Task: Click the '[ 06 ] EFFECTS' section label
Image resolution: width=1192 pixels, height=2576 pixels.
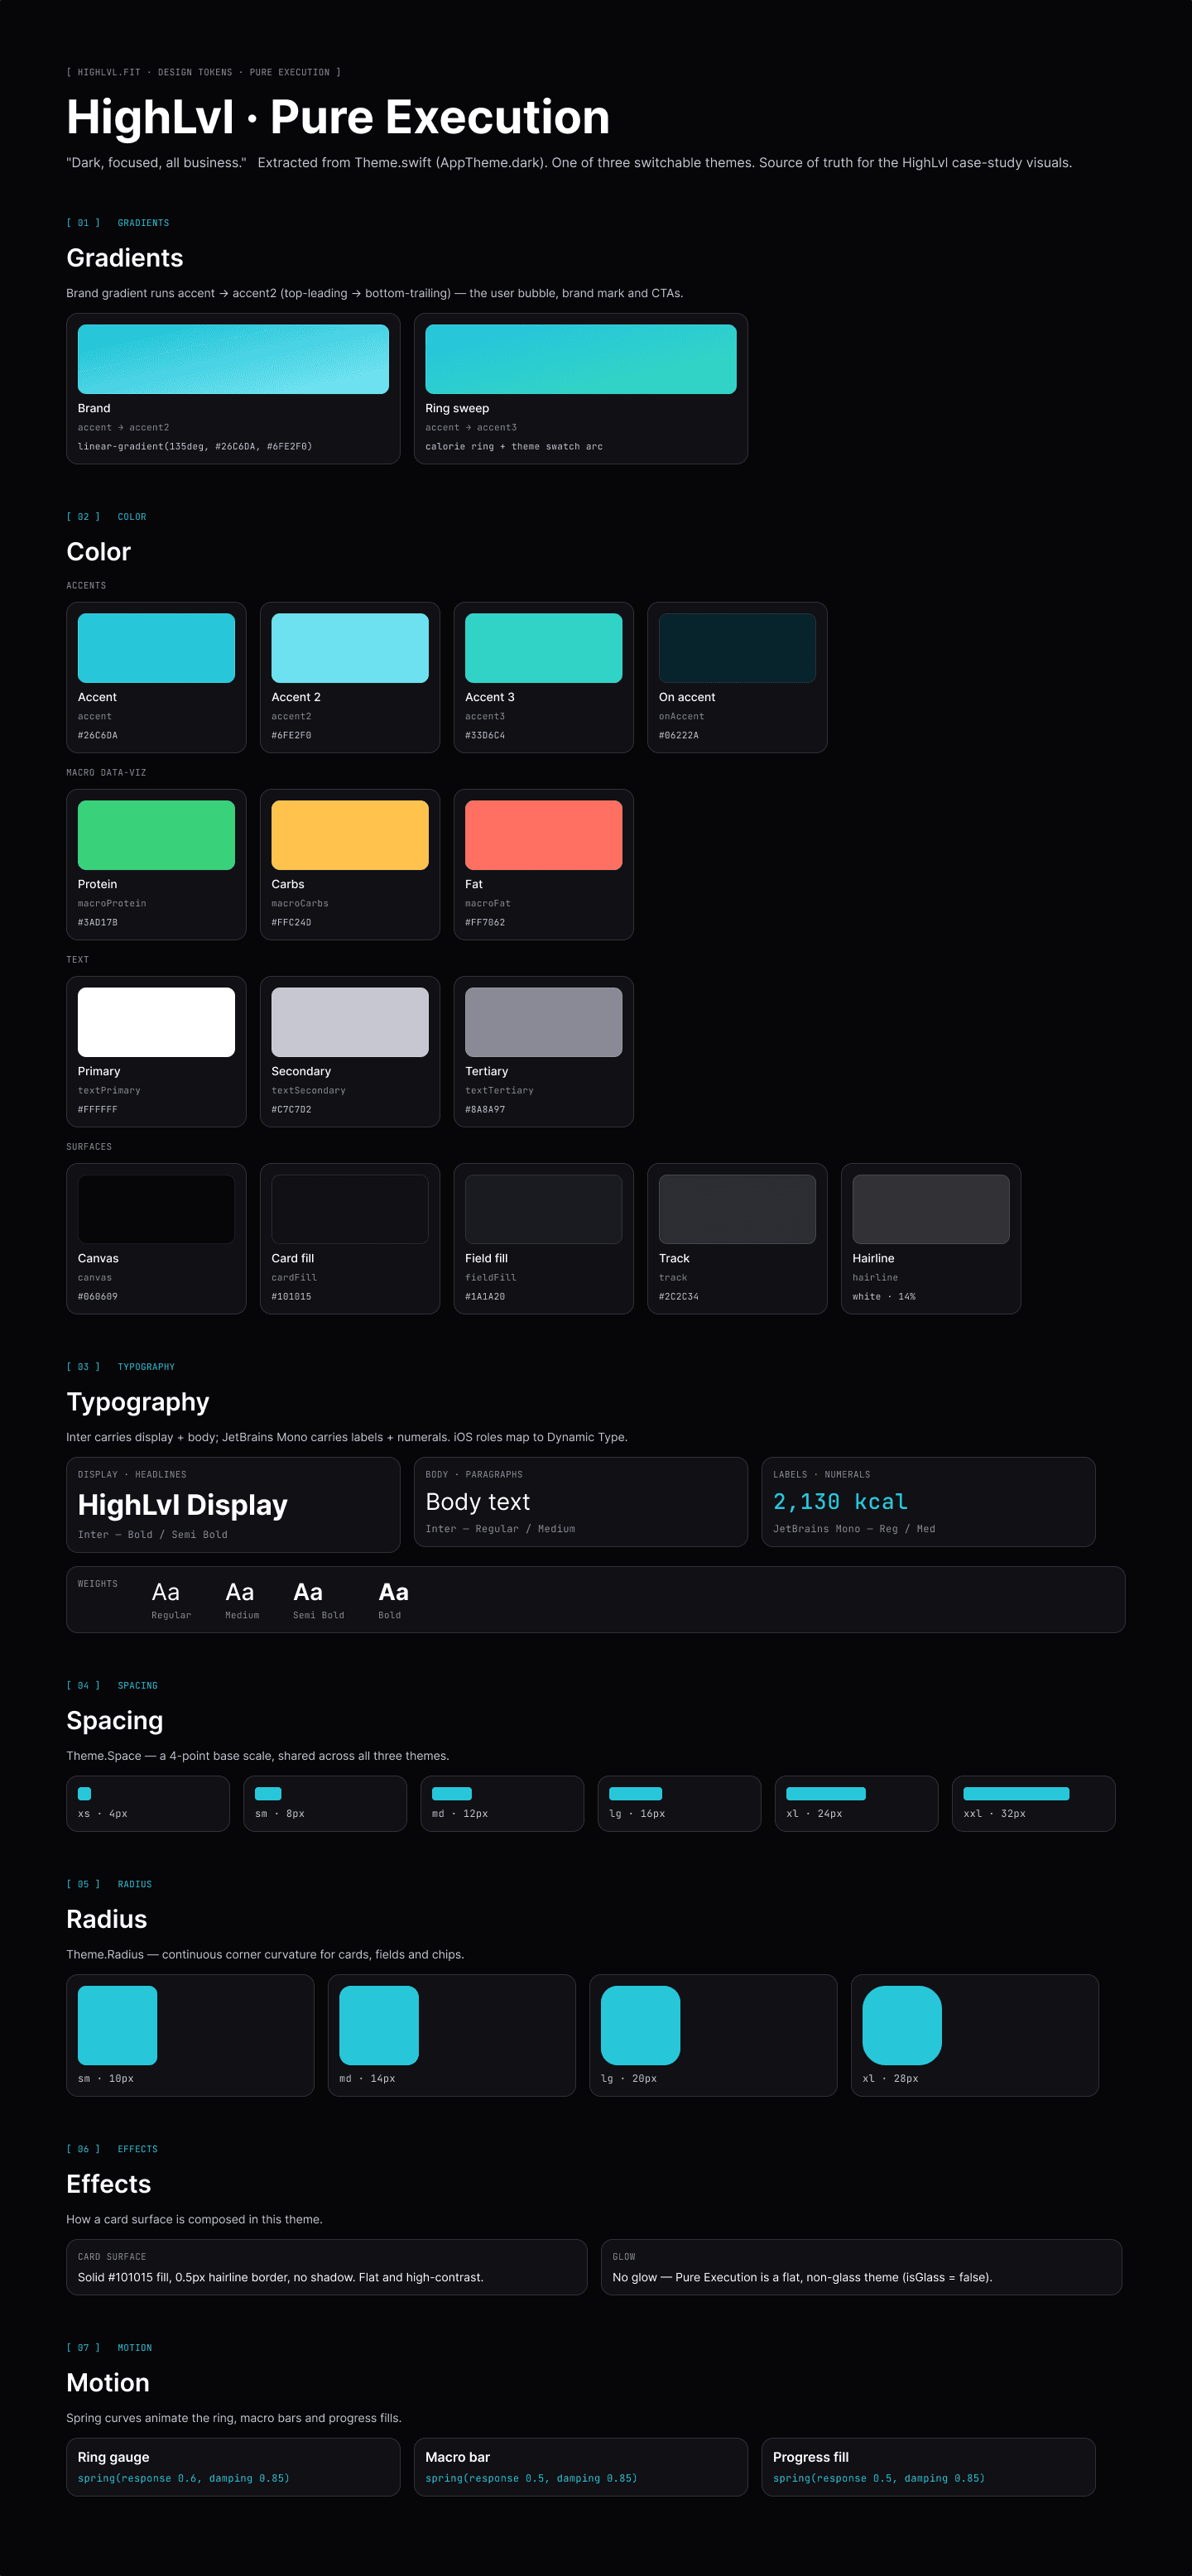Action: (x=112, y=2149)
